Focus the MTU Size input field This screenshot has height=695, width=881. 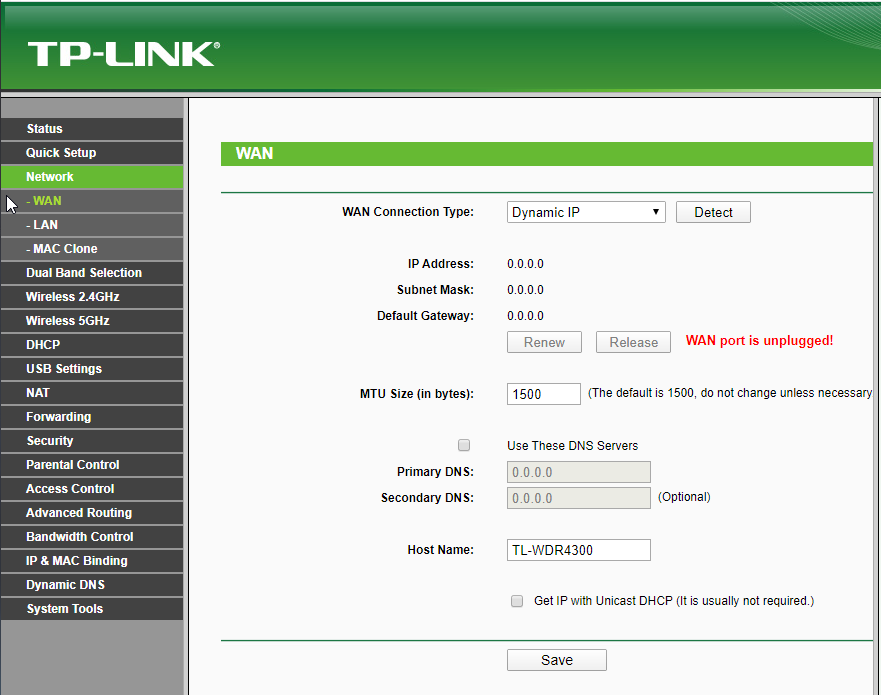tap(543, 394)
